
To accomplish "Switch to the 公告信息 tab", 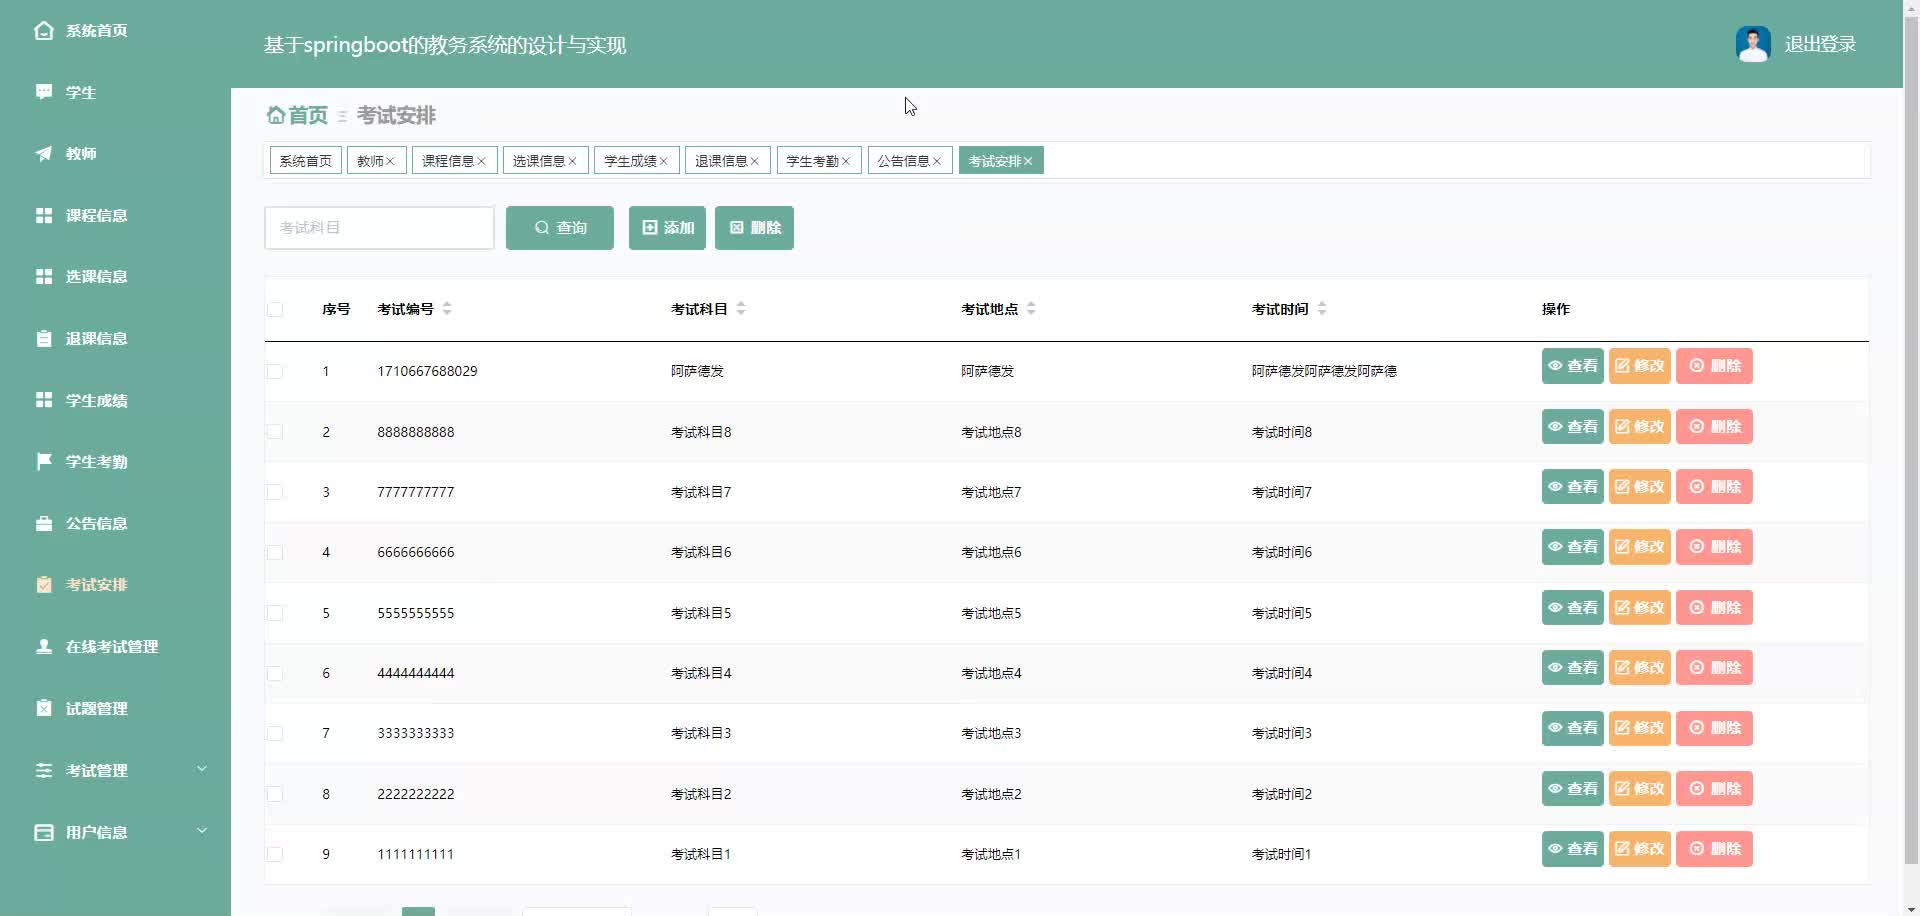I will pos(910,161).
